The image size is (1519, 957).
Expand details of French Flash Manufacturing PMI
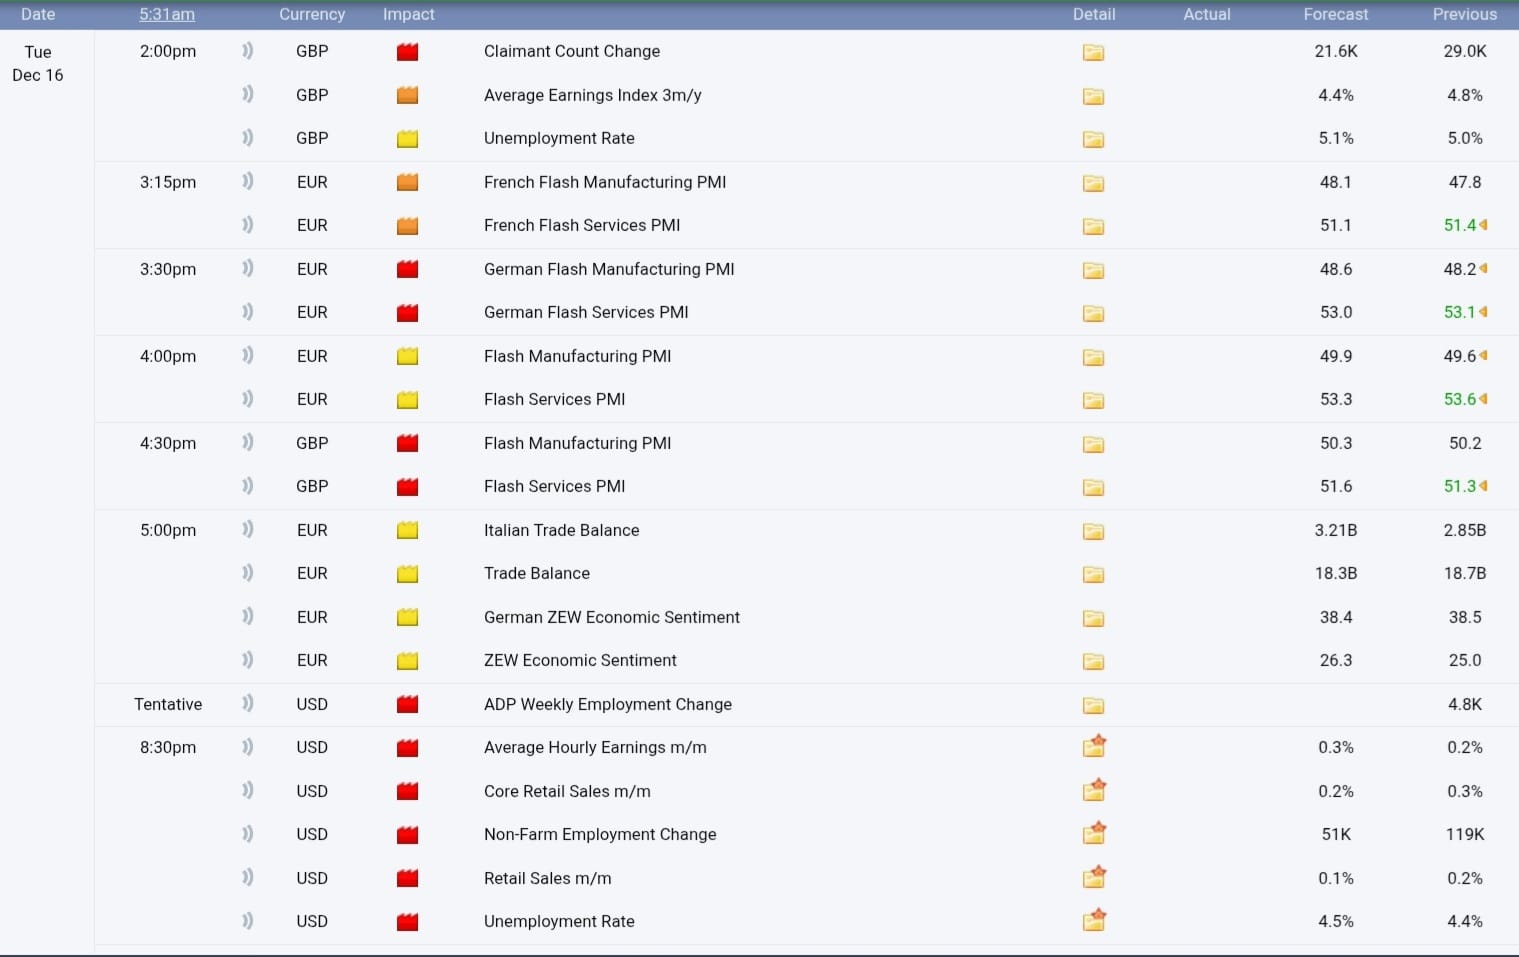pyautogui.click(x=1093, y=183)
